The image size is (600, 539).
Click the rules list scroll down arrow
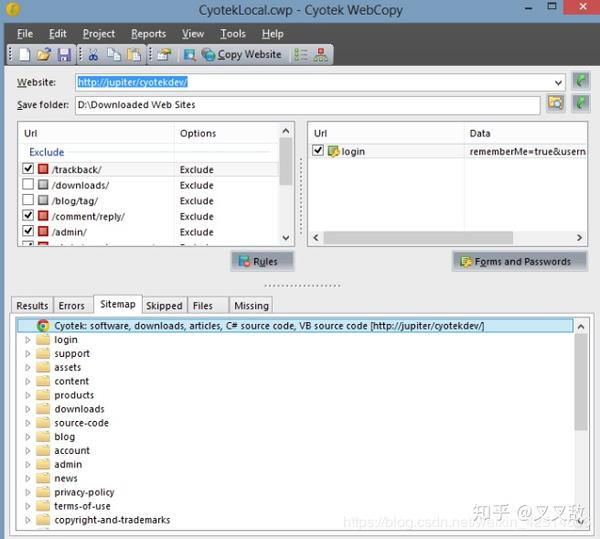click(x=285, y=238)
